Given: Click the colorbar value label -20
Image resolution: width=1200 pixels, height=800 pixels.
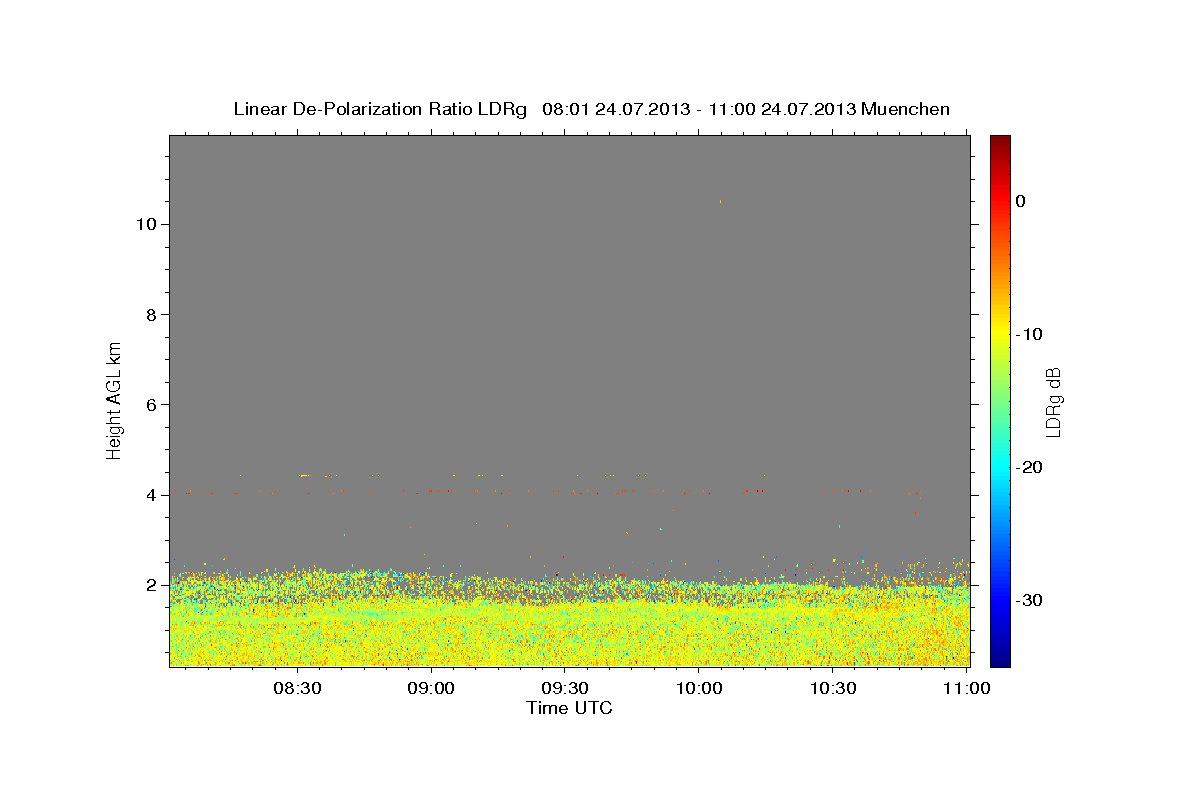Looking at the screenshot, I should pyautogui.click(x=1029, y=467).
